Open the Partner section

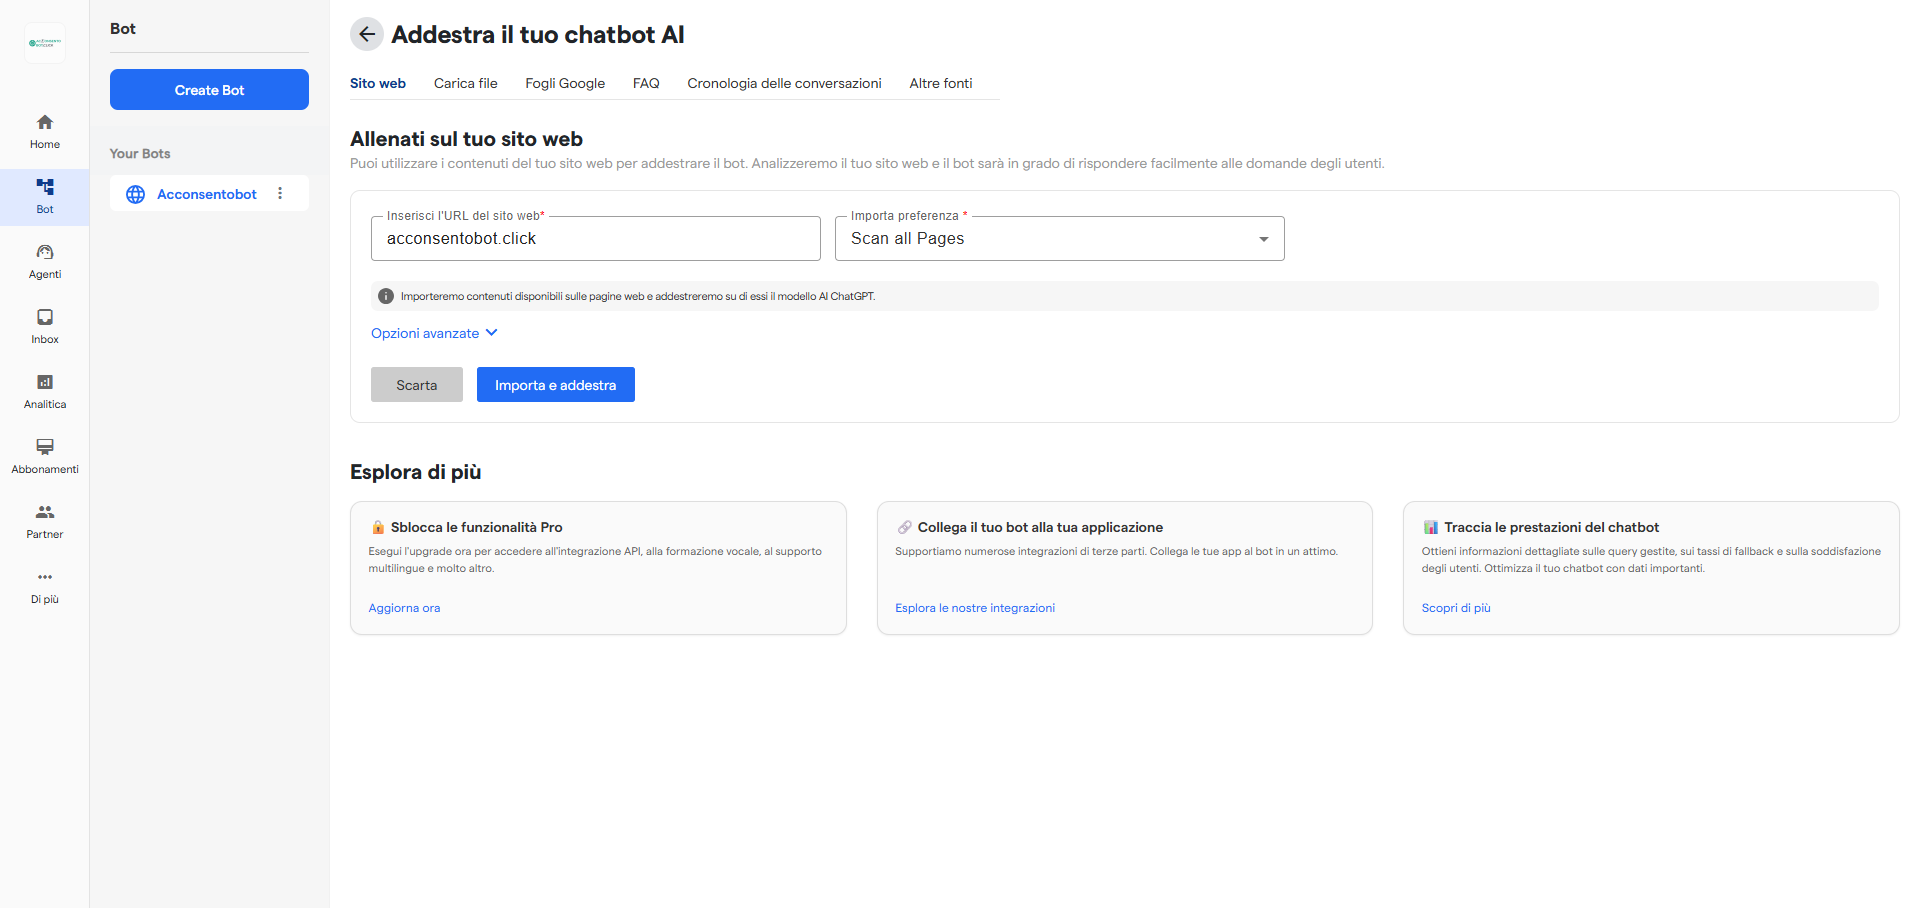click(44, 520)
